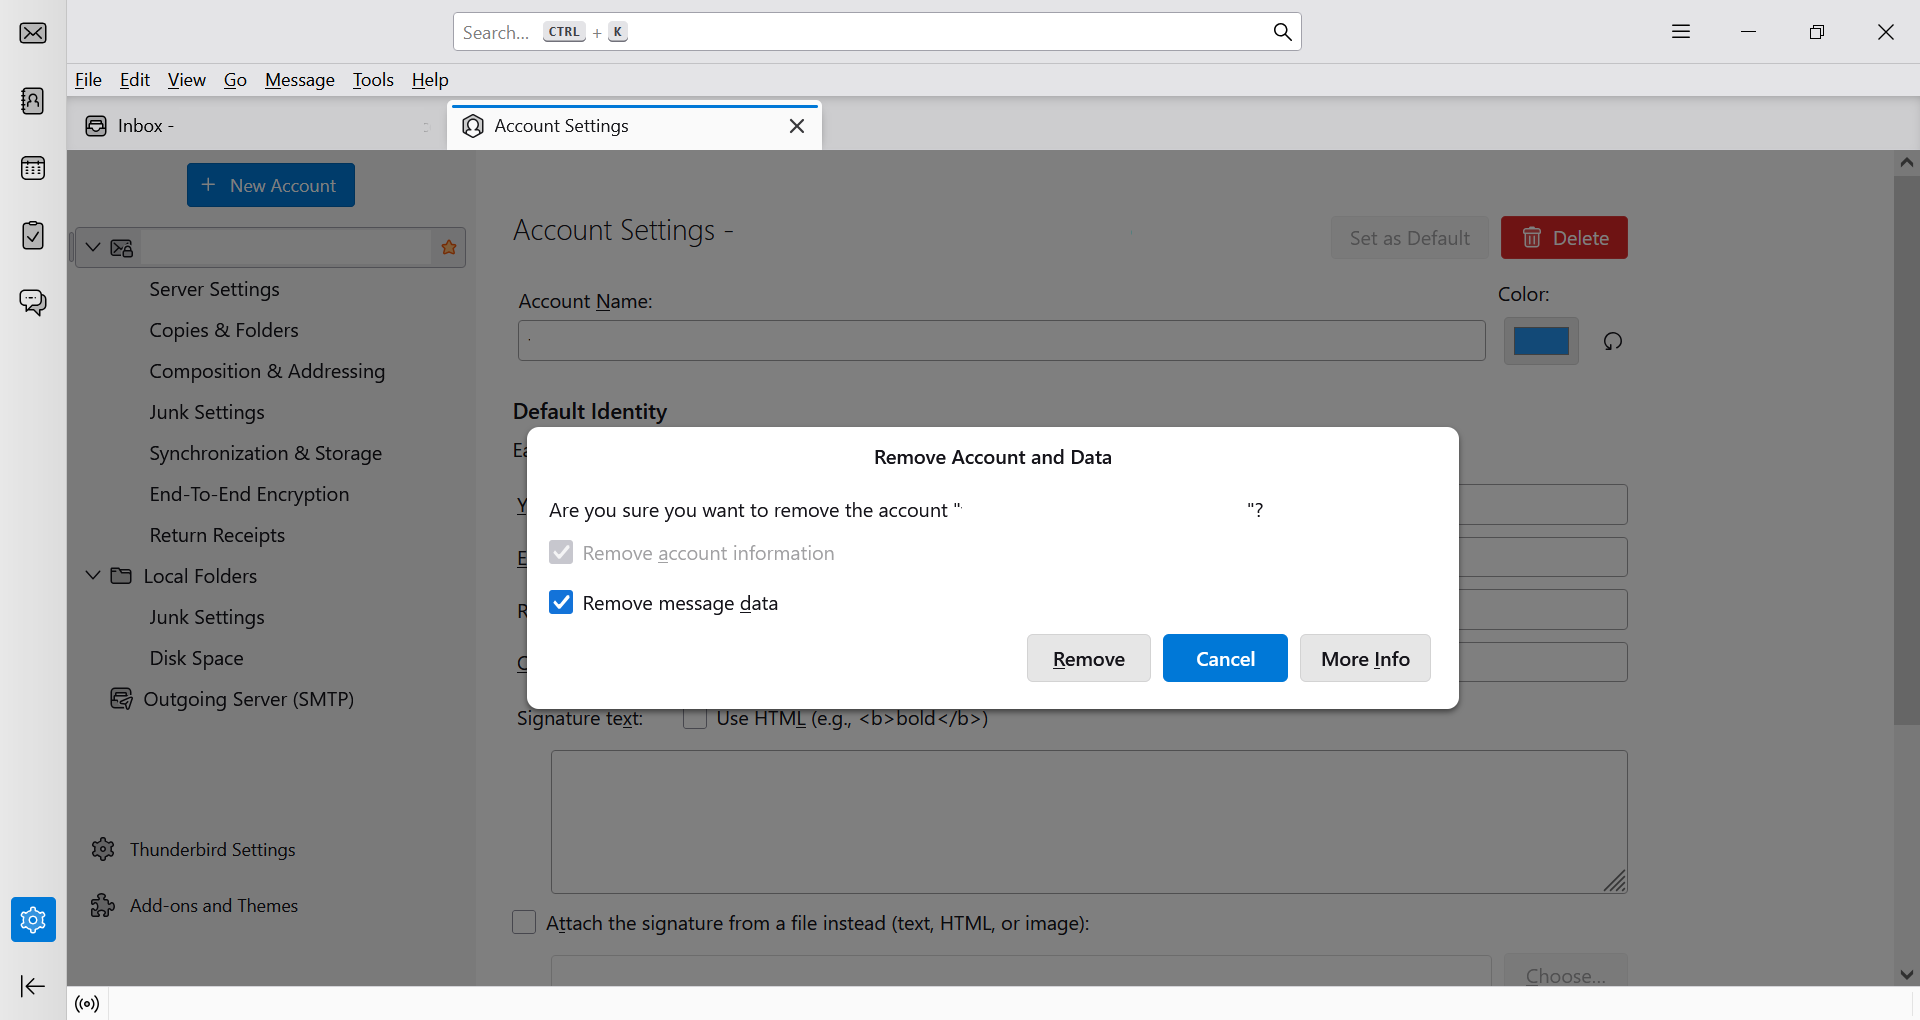Select the Account Settings tab
Screen dimensions: 1920x1020
coord(634,126)
